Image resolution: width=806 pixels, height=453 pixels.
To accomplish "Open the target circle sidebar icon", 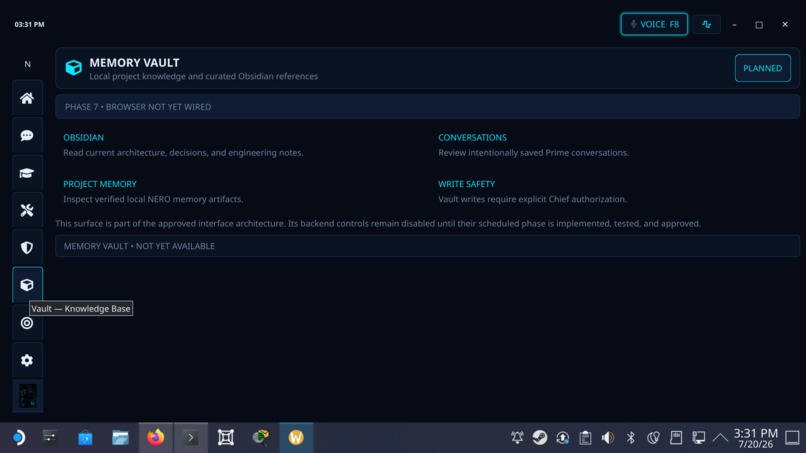I will pyautogui.click(x=27, y=323).
